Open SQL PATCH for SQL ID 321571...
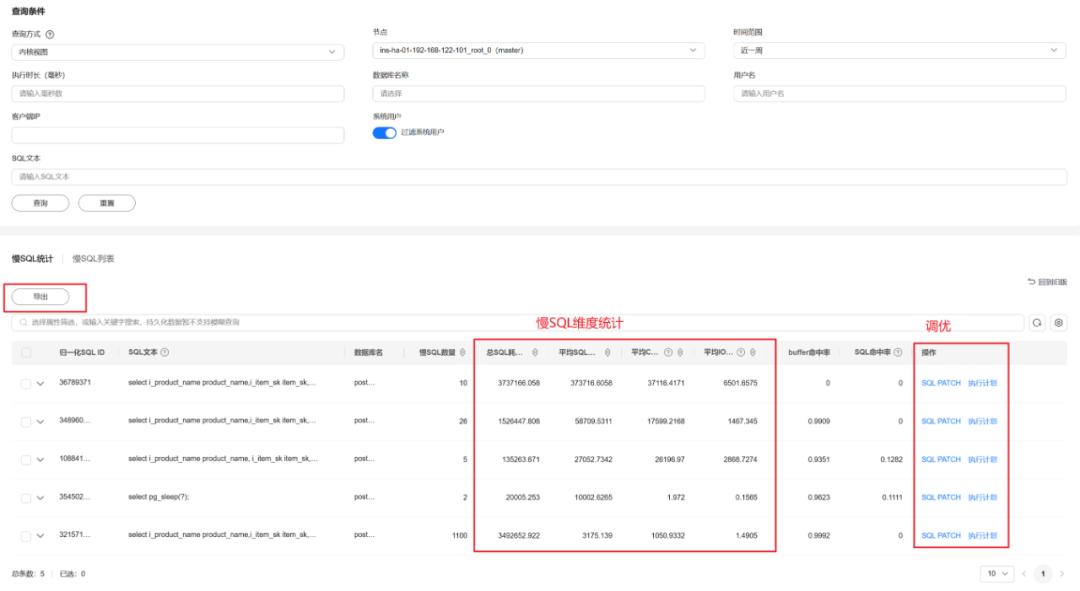The image size is (1080, 591). pyautogui.click(x=941, y=535)
